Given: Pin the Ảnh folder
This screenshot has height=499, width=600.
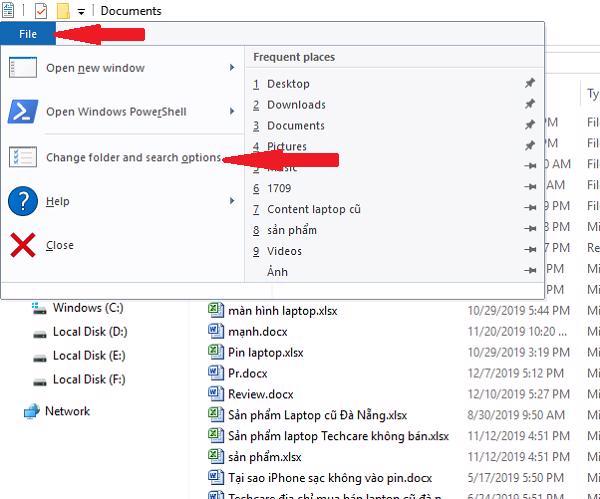Looking at the screenshot, I should 530,271.
